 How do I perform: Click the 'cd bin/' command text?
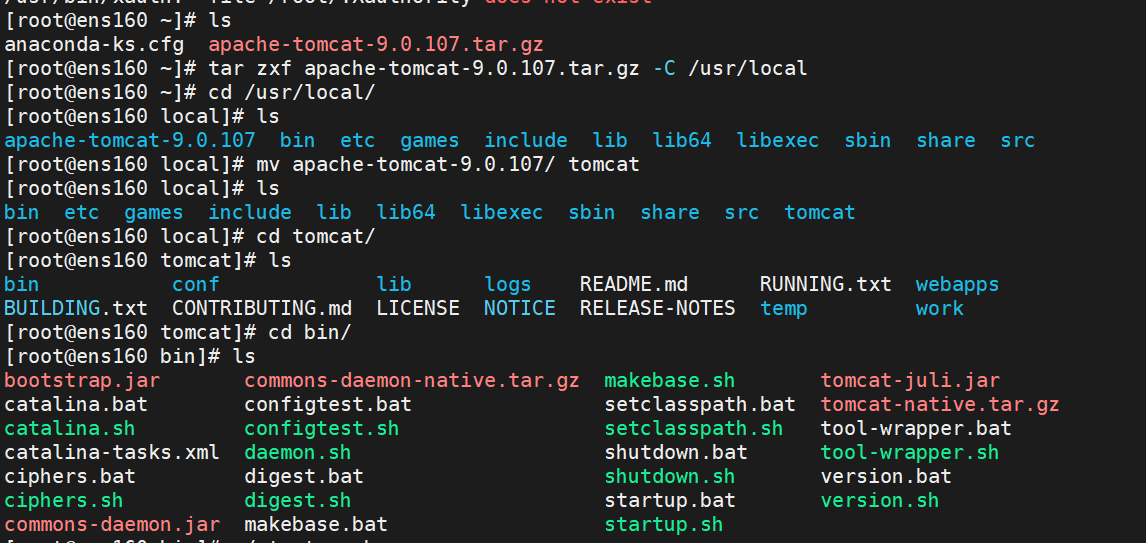310,333
